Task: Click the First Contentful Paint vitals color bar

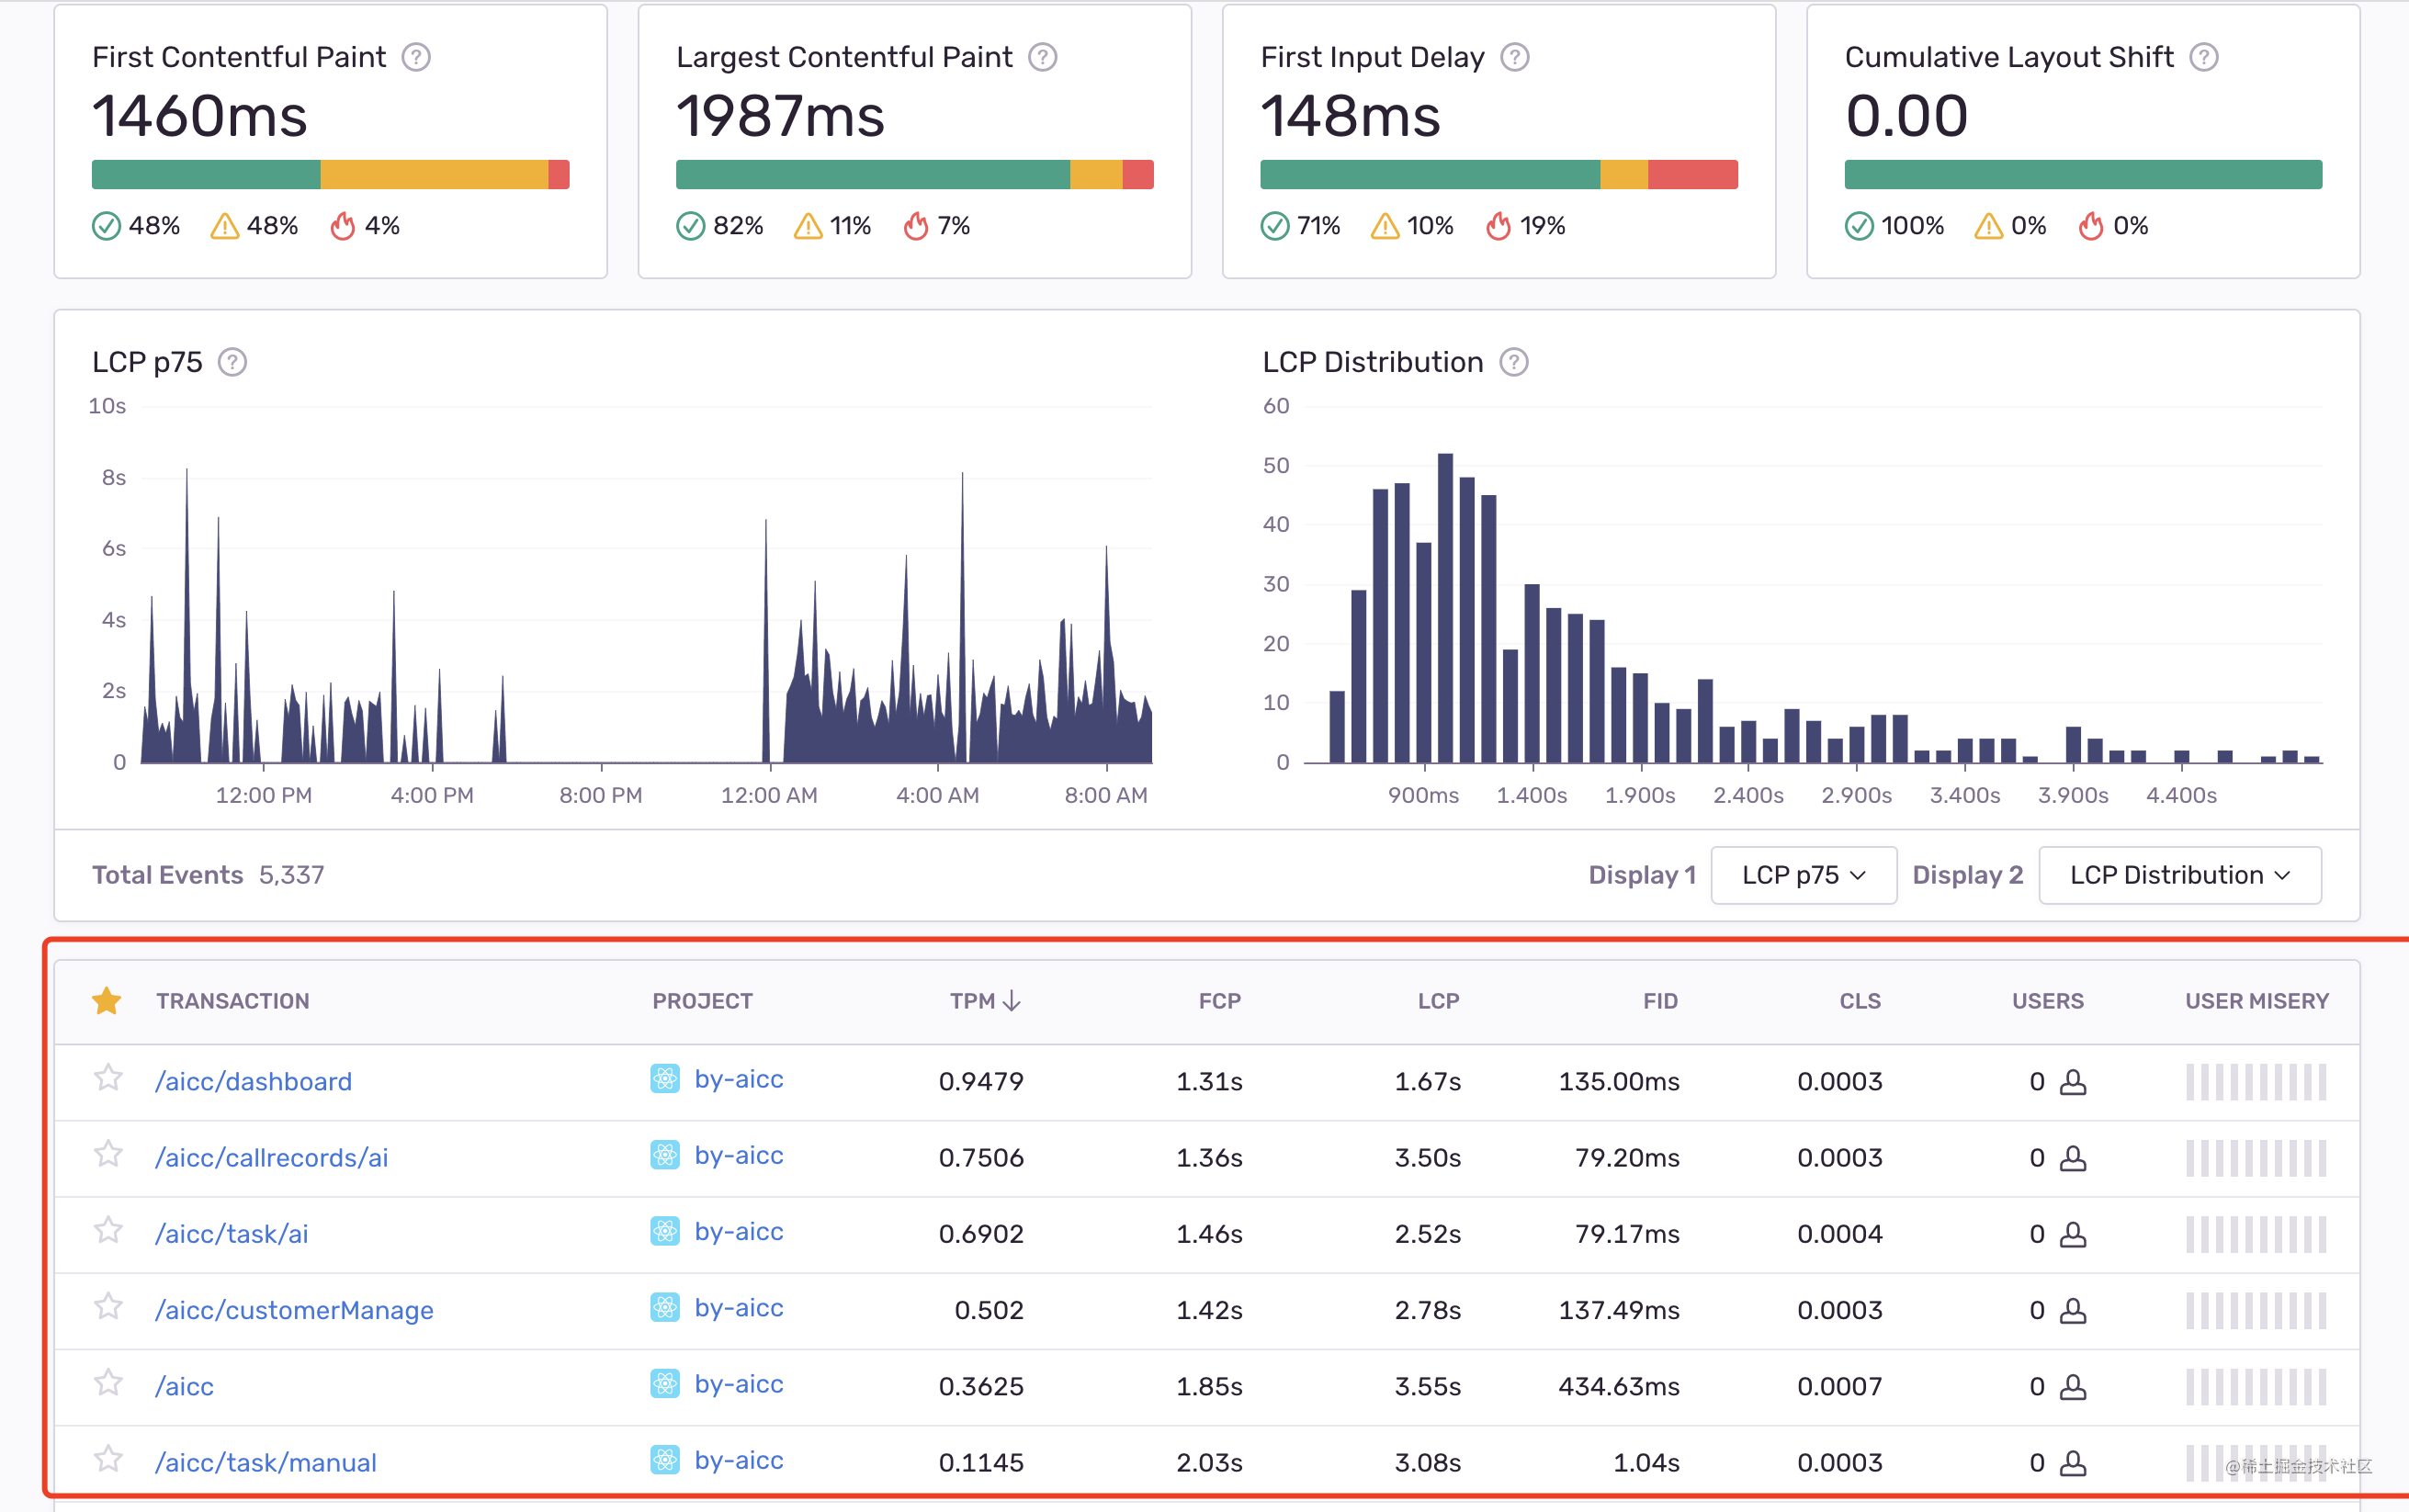Action: tap(330, 174)
